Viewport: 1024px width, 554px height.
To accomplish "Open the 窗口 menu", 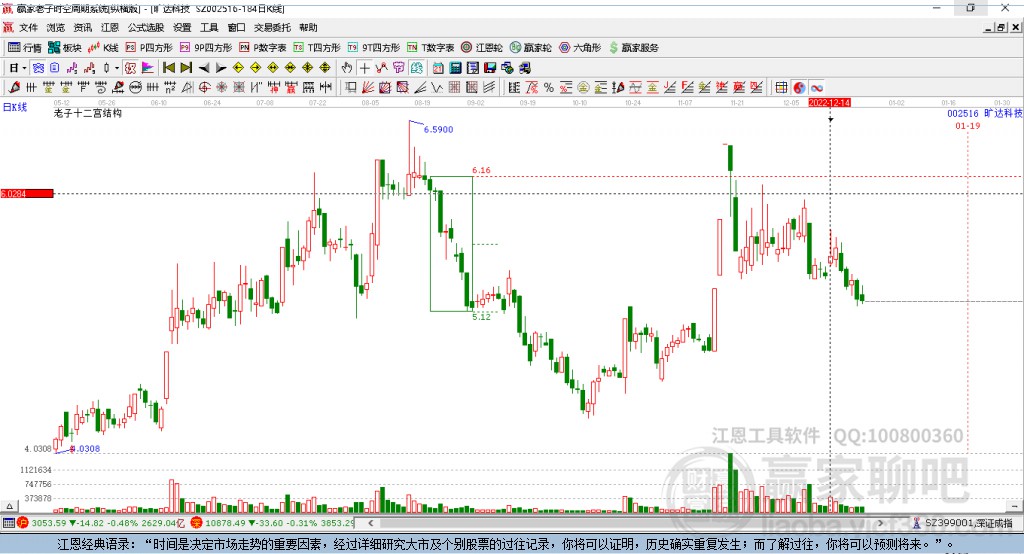I will click(236, 27).
